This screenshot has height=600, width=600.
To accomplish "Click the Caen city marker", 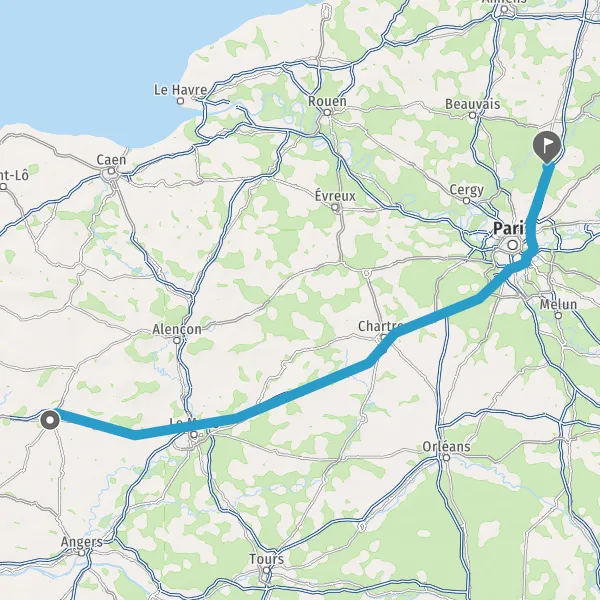I will [x=111, y=171].
